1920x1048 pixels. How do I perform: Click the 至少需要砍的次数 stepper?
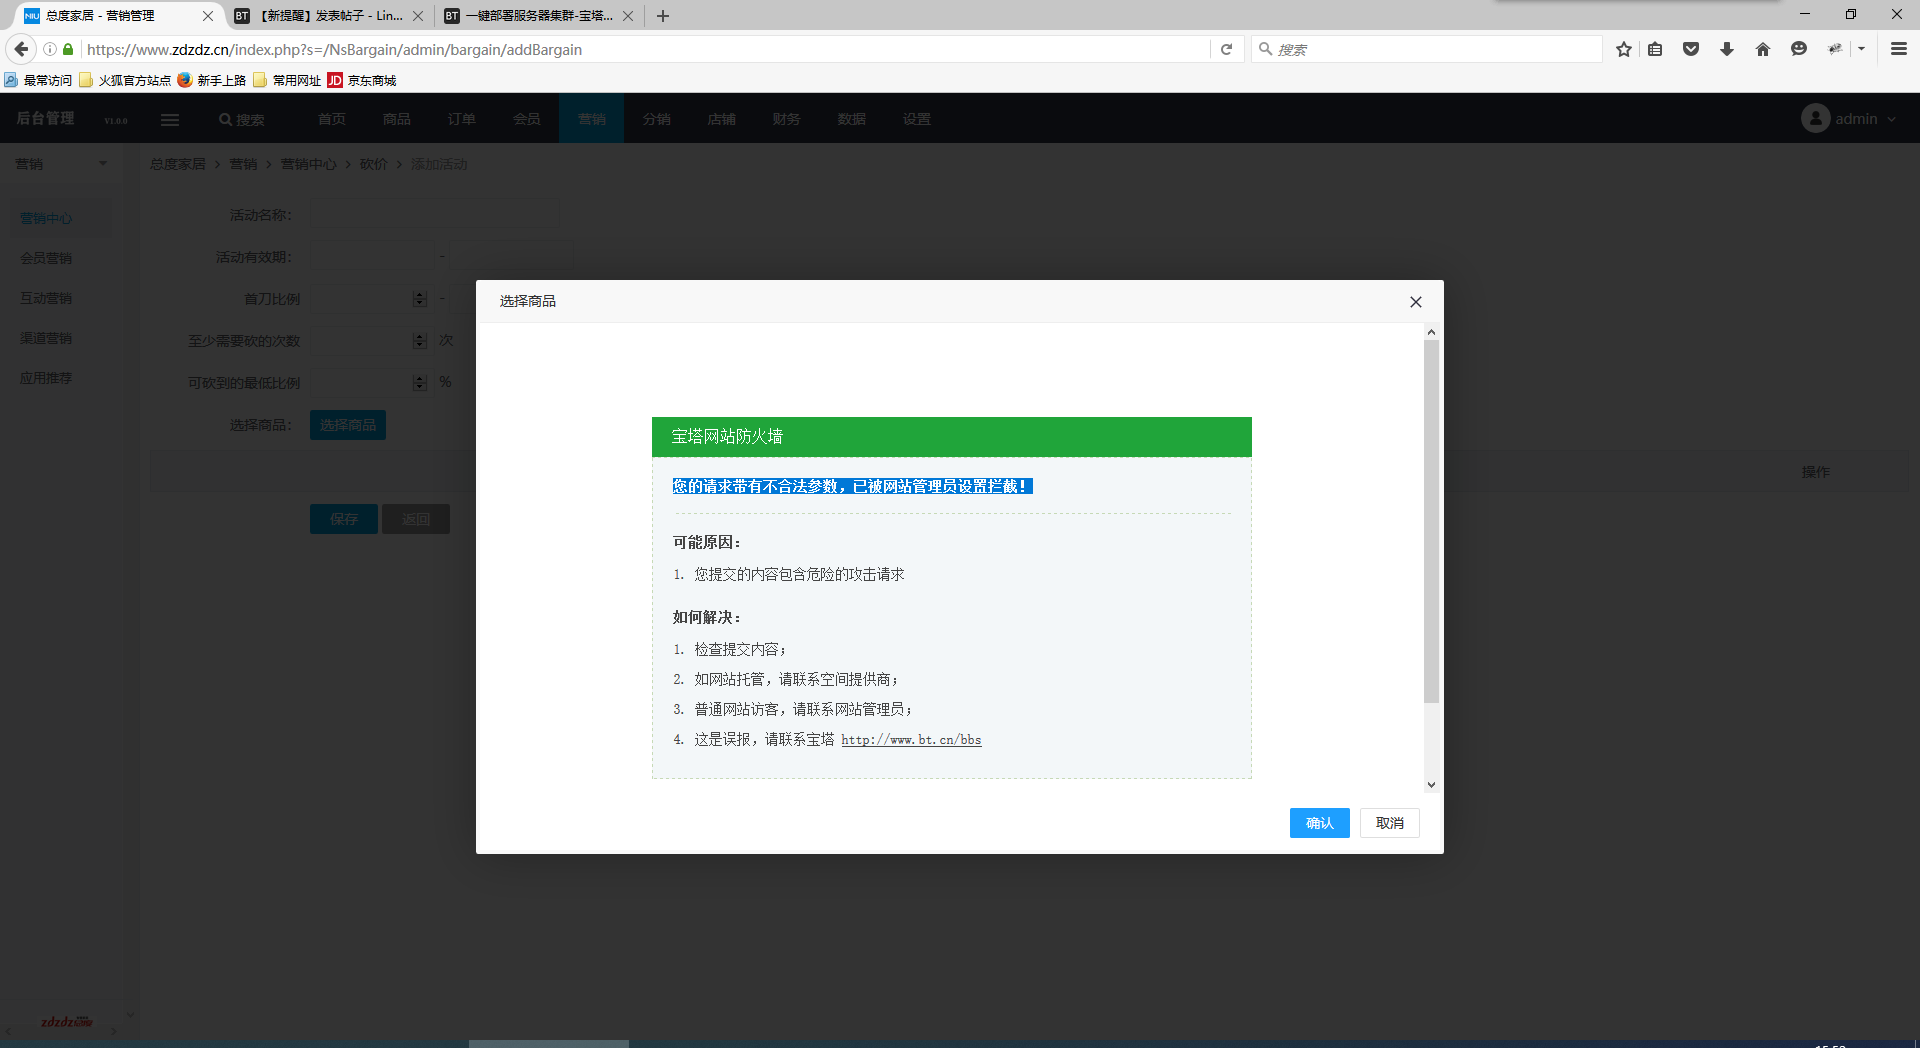tap(420, 341)
